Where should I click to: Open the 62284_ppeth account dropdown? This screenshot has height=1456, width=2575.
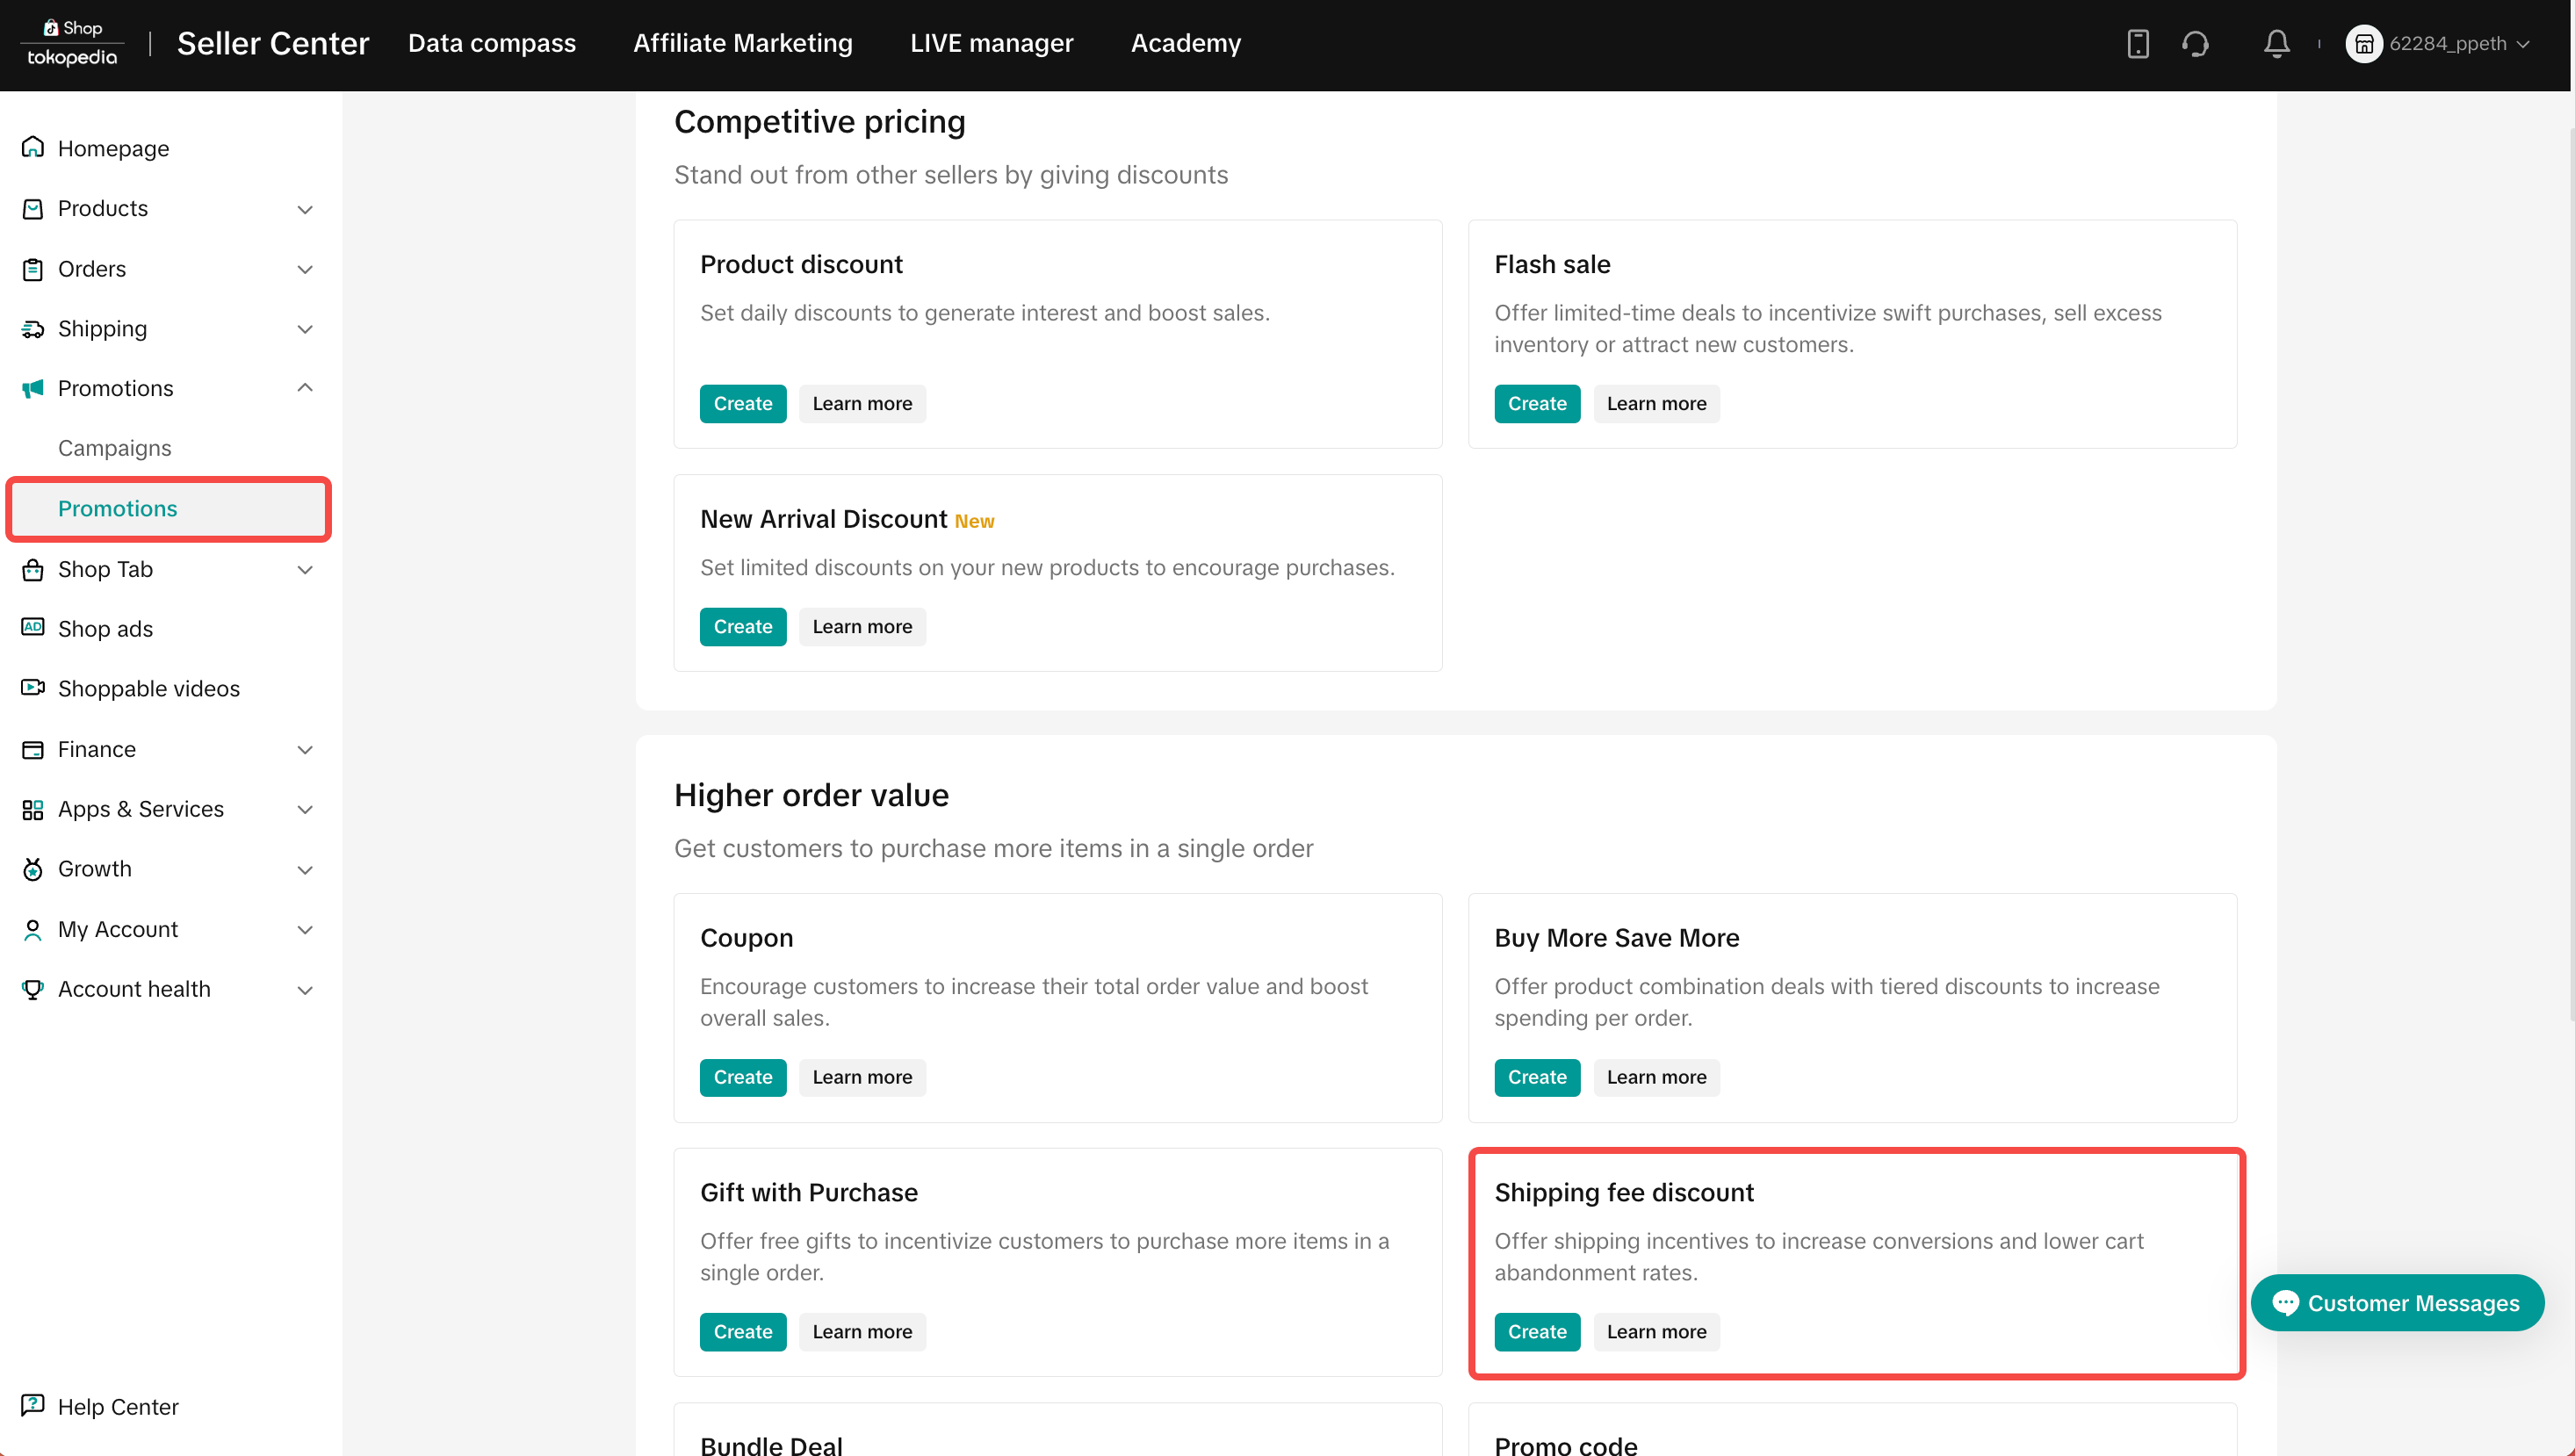click(x=2440, y=44)
